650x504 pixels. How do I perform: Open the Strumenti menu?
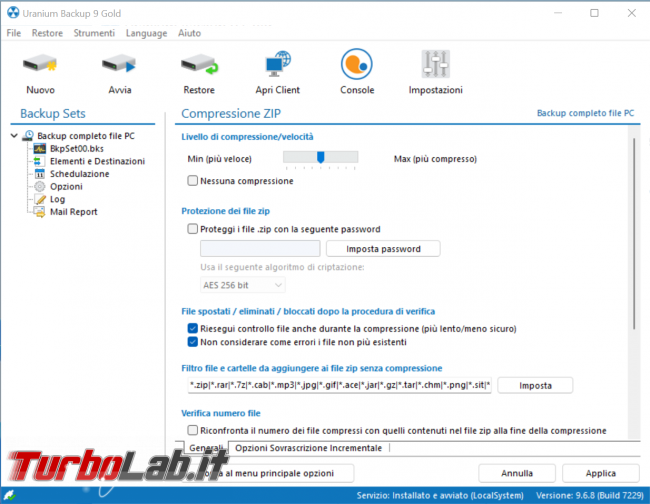[x=94, y=33]
